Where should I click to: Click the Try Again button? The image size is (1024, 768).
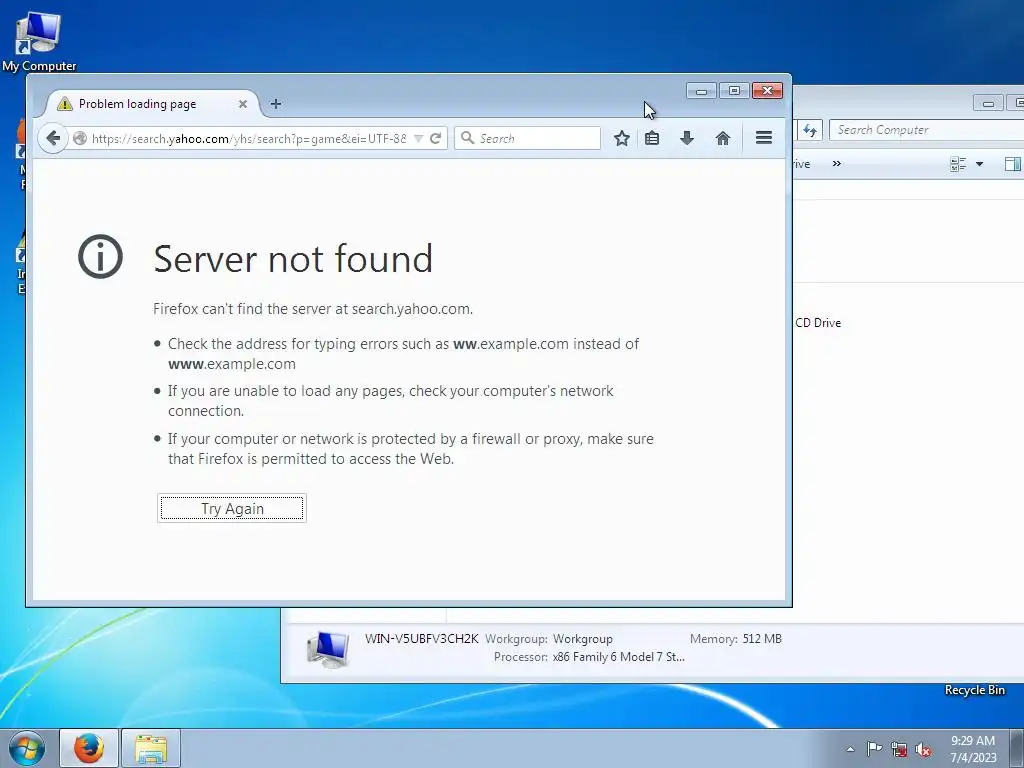pos(232,508)
